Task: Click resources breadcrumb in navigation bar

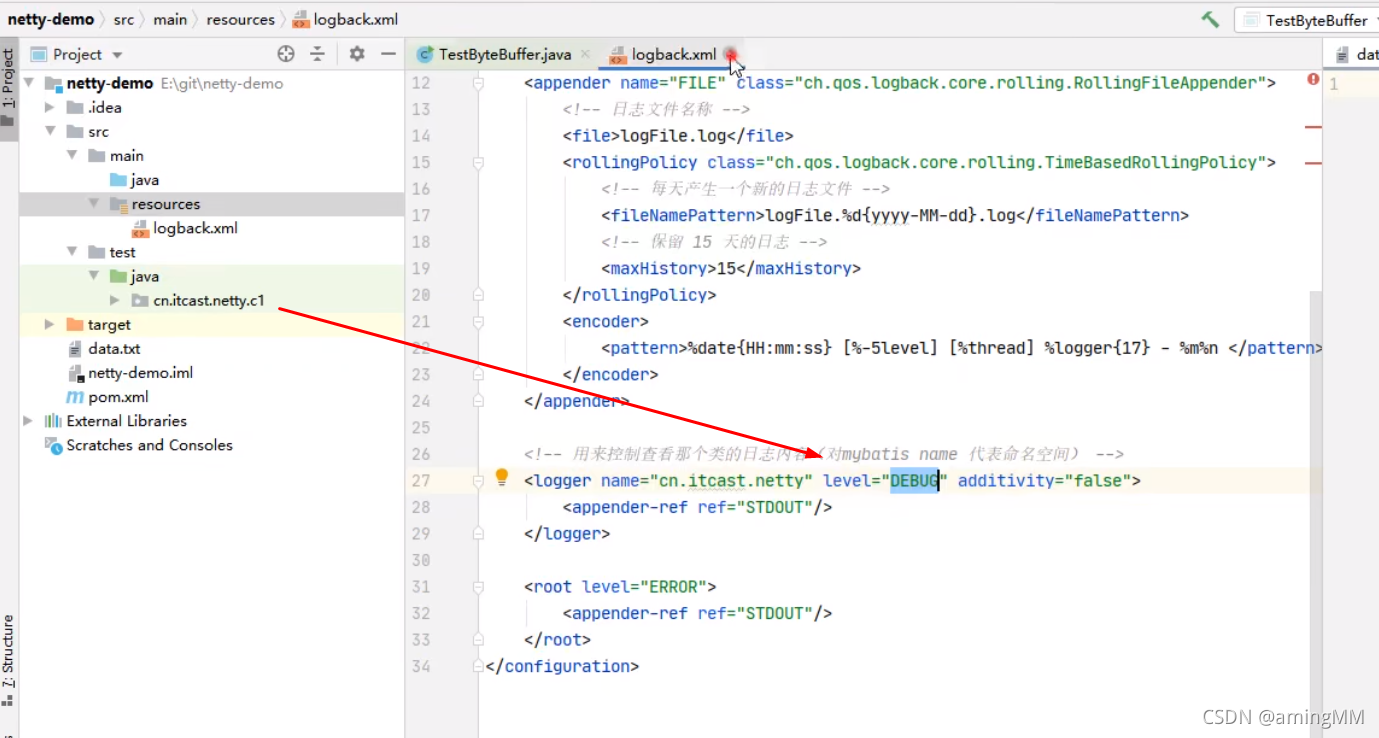Action: point(241,19)
